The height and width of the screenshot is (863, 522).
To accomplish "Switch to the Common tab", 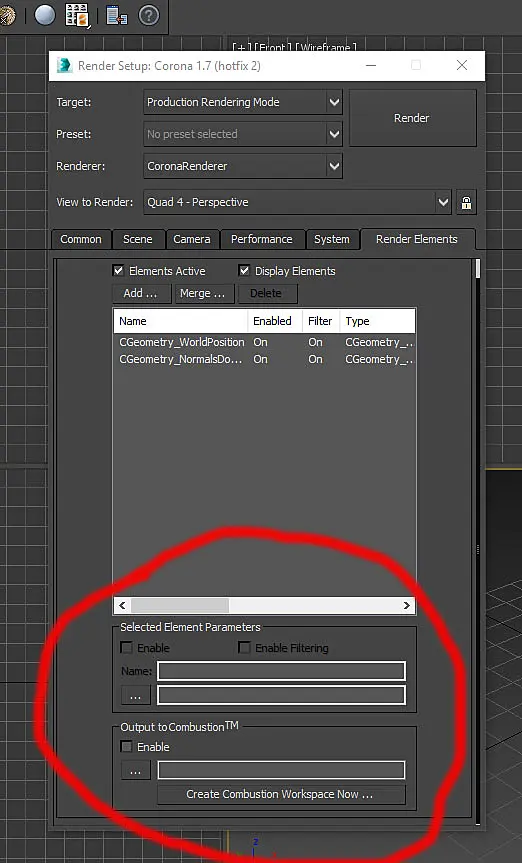I will pos(81,239).
